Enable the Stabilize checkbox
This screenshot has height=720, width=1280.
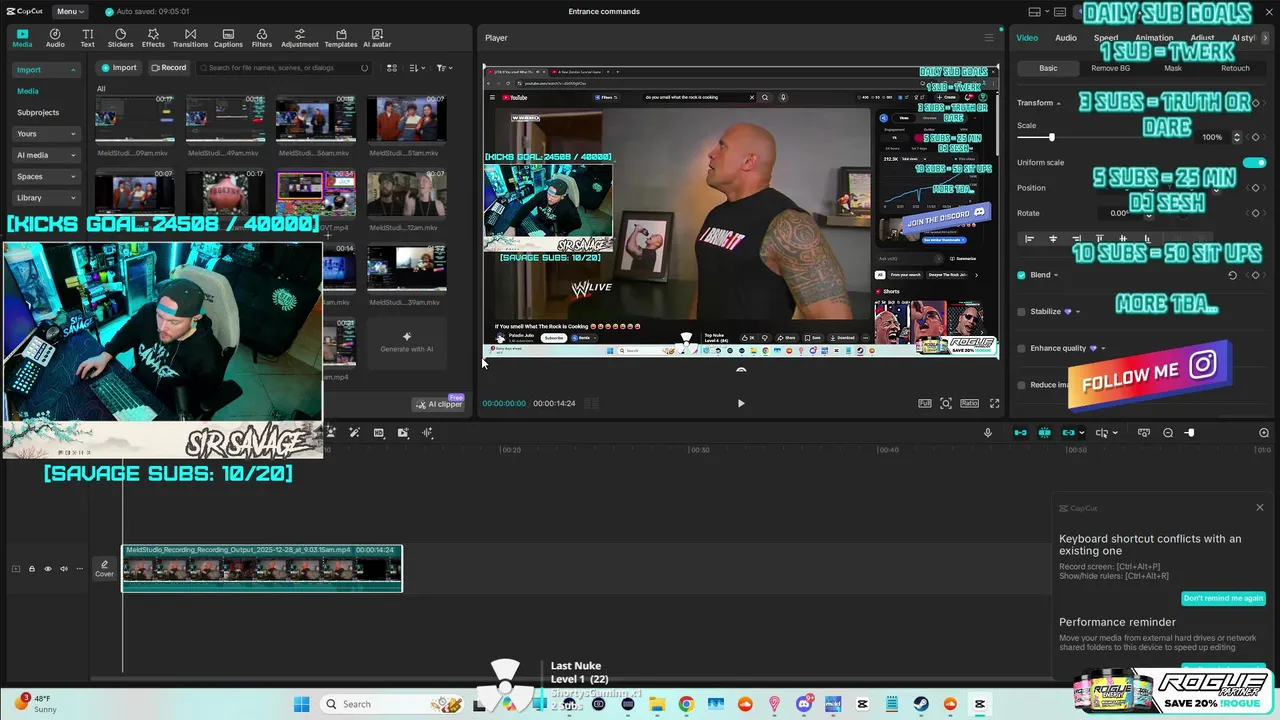1021,312
